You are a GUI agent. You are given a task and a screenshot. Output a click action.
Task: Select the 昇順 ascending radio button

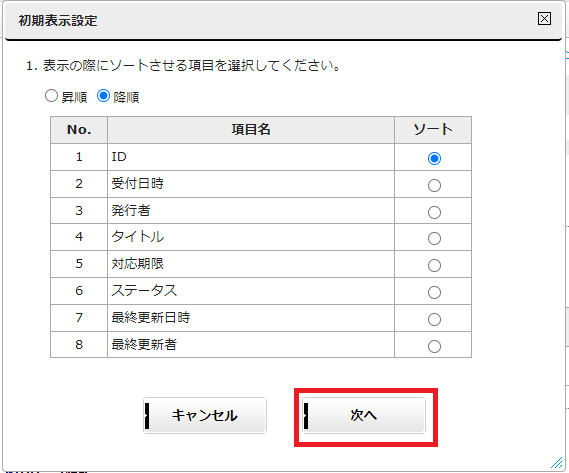click(x=51, y=96)
